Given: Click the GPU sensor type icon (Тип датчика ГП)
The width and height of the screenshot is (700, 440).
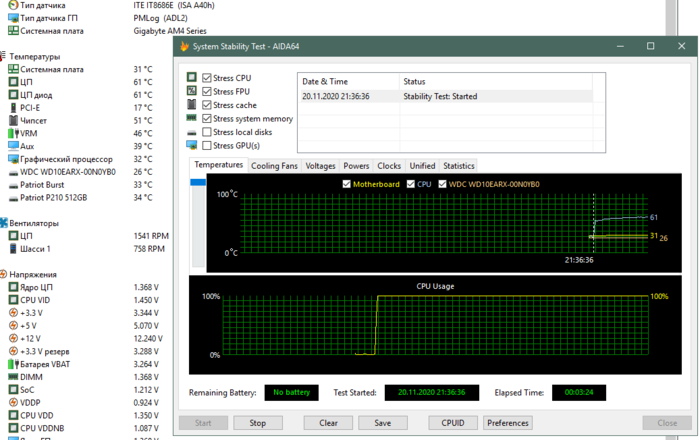Looking at the screenshot, I should pyautogui.click(x=13, y=18).
